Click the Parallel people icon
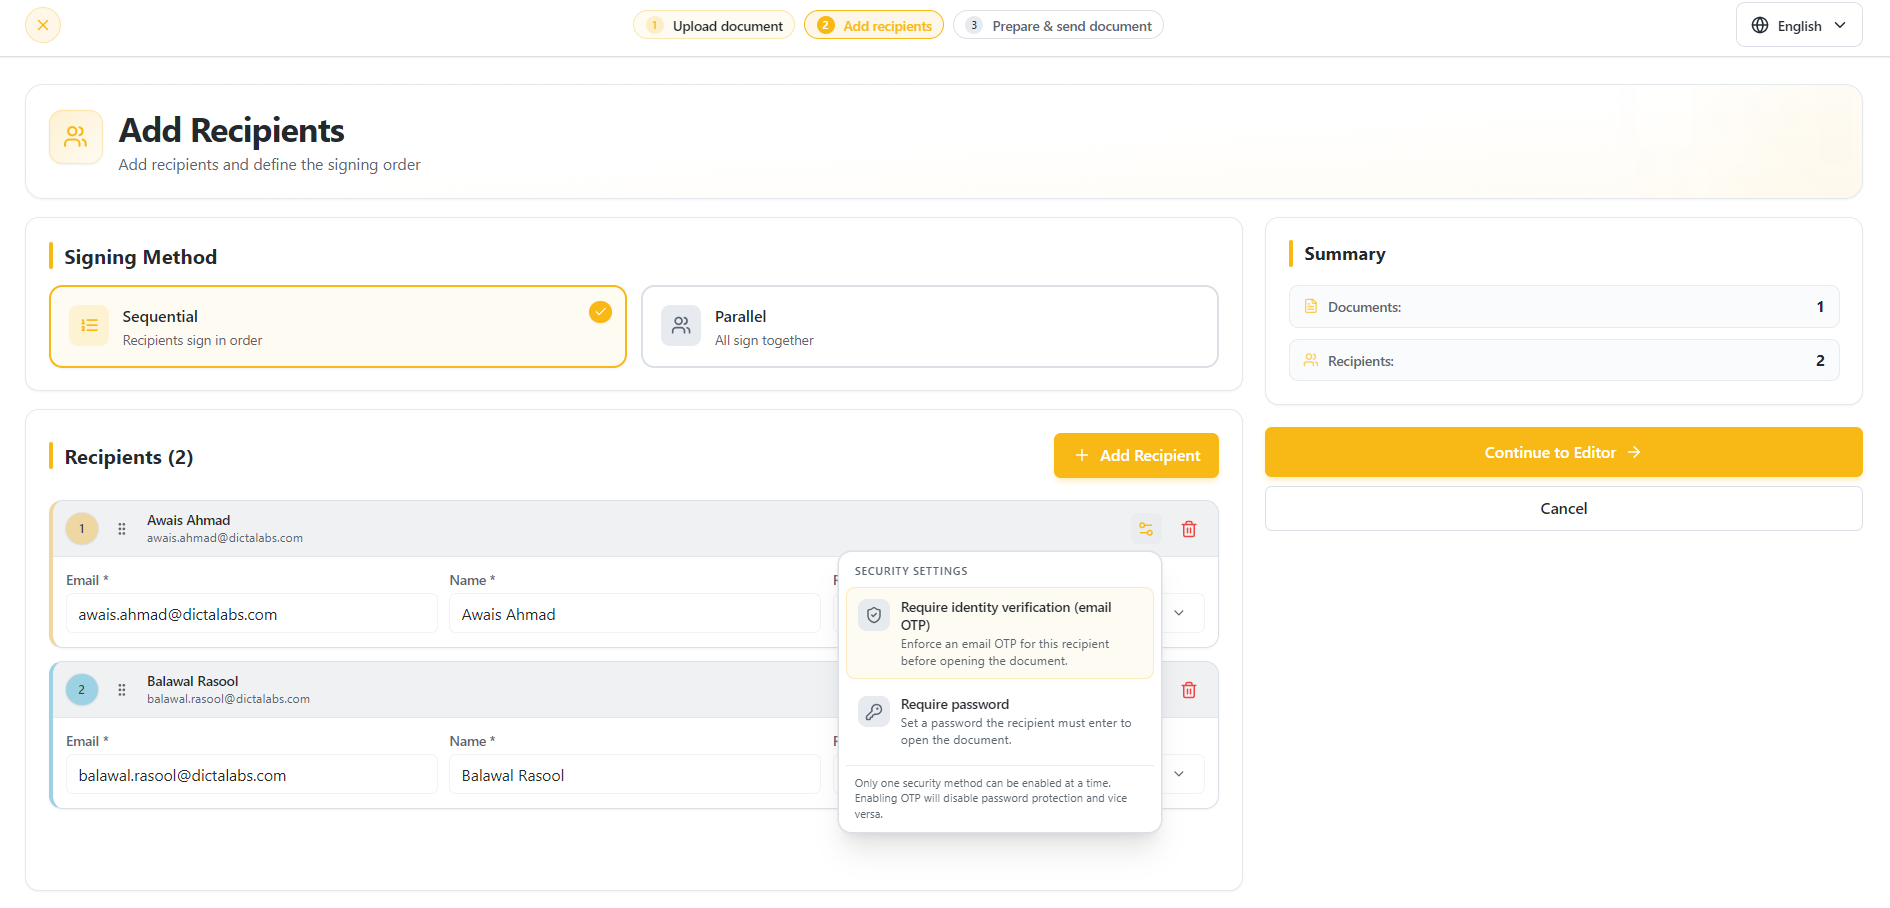The width and height of the screenshot is (1890, 908). [681, 325]
